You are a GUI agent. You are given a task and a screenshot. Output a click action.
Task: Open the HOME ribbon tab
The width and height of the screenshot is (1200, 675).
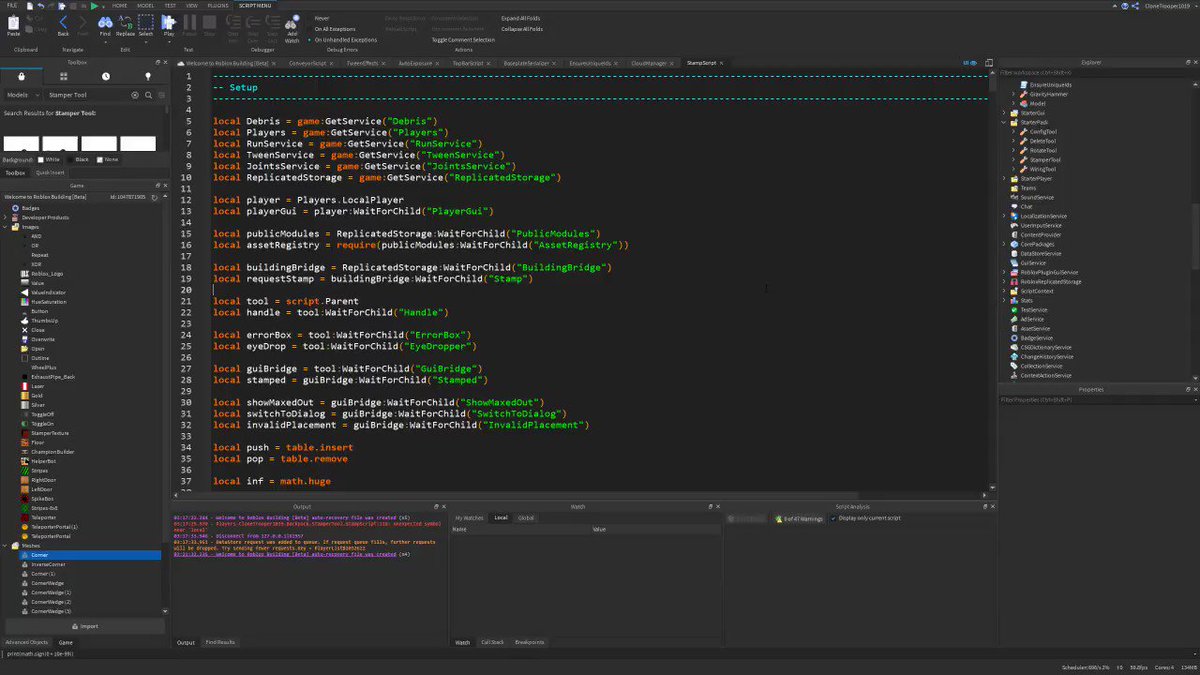[120, 5]
